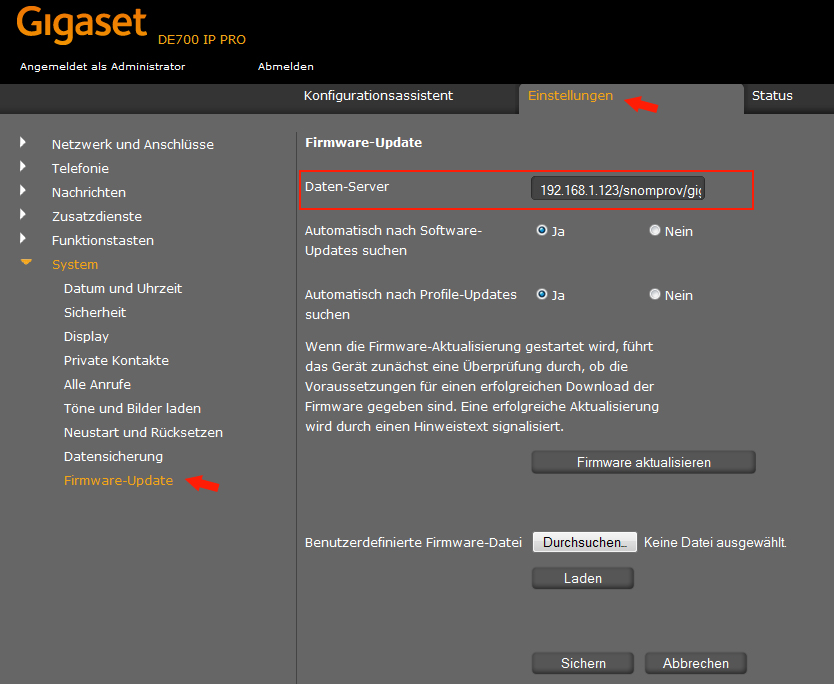This screenshot has width=834, height=684.
Task: Select Nein for automatic software updates
Action: point(655,230)
